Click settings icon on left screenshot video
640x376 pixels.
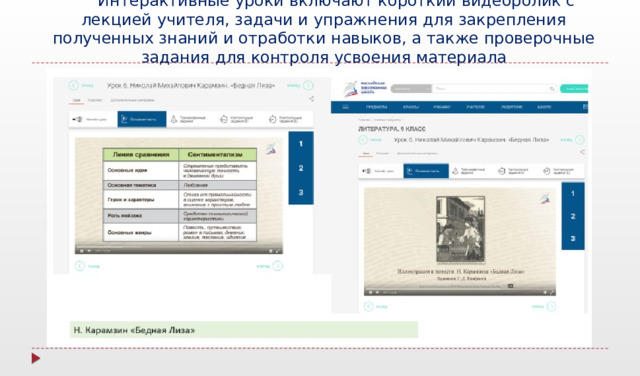click(x=270, y=251)
